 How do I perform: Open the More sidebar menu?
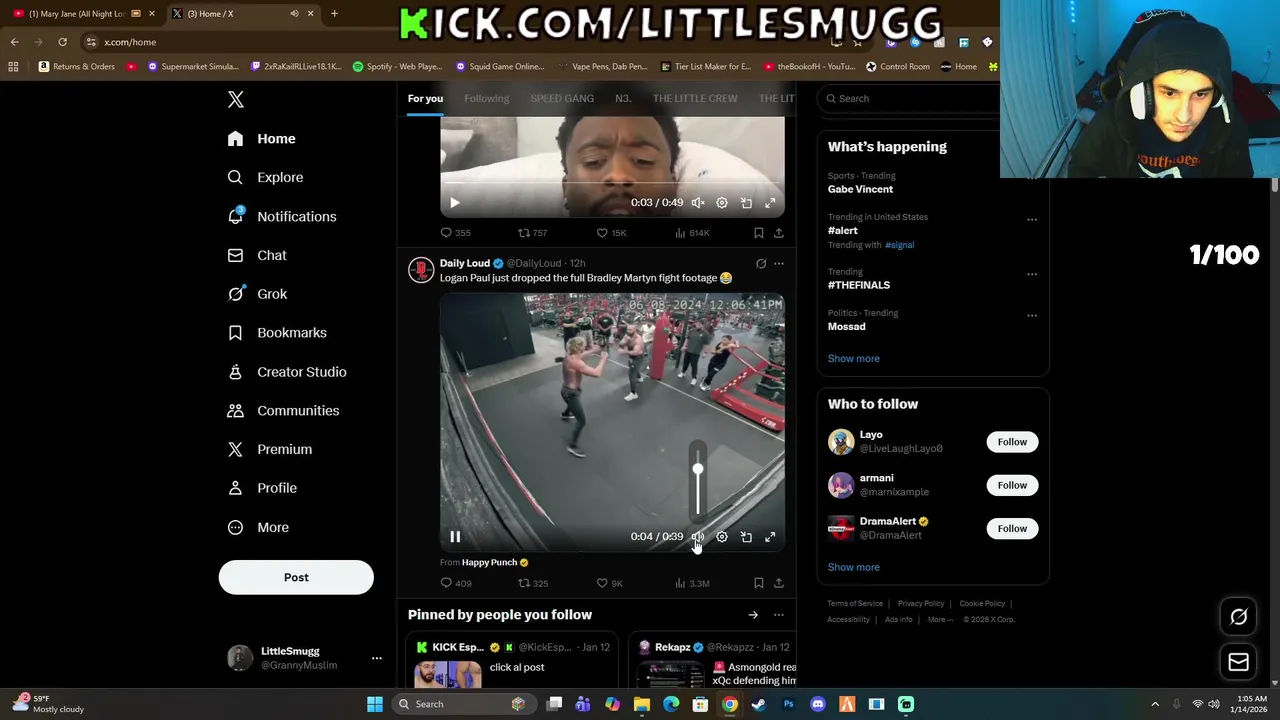pos(258,527)
